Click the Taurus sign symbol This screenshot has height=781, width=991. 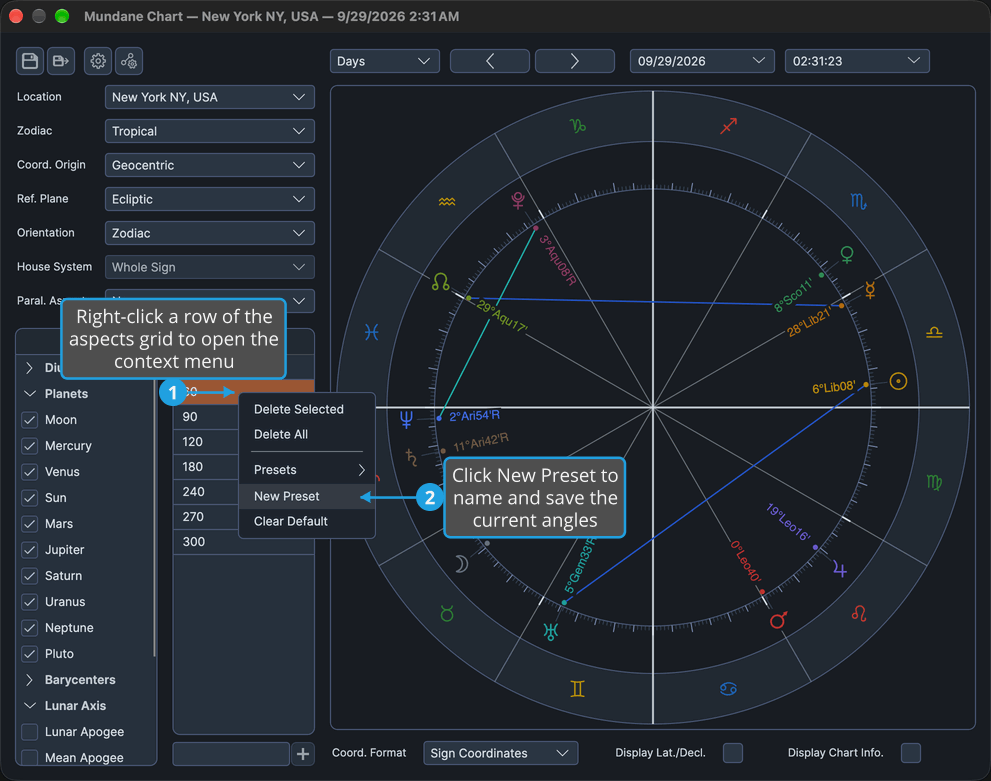pyautogui.click(x=447, y=614)
